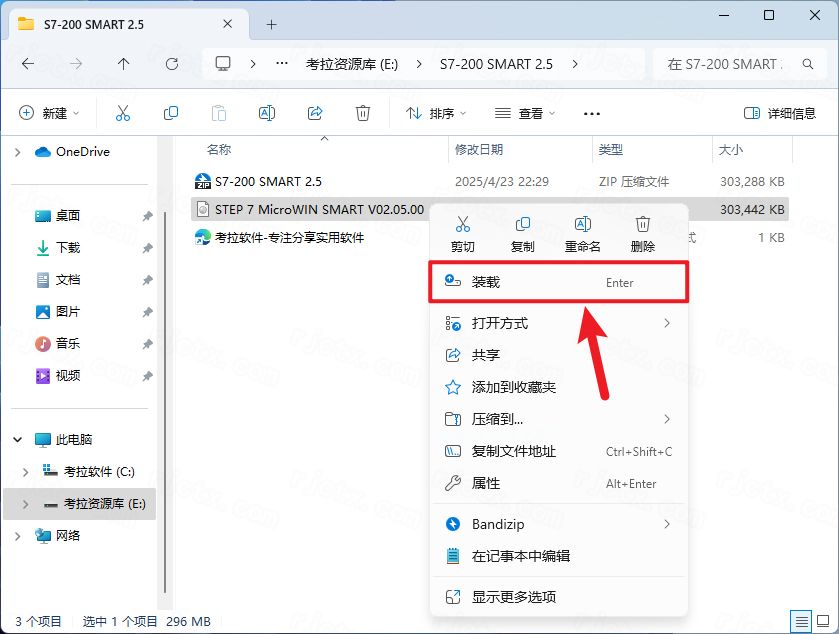Click the Copy icon in the toolbar

click(170, 112)
